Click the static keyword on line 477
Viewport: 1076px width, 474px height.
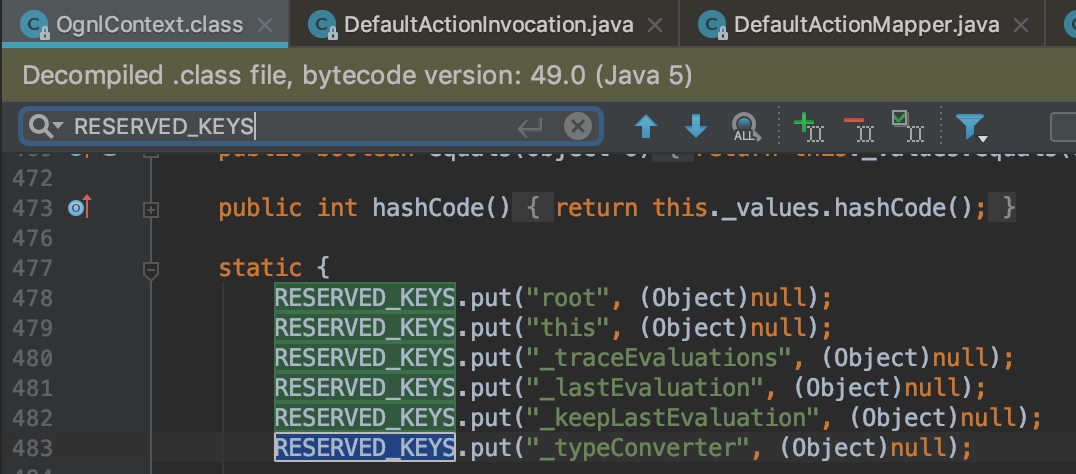tap(260, 268)
